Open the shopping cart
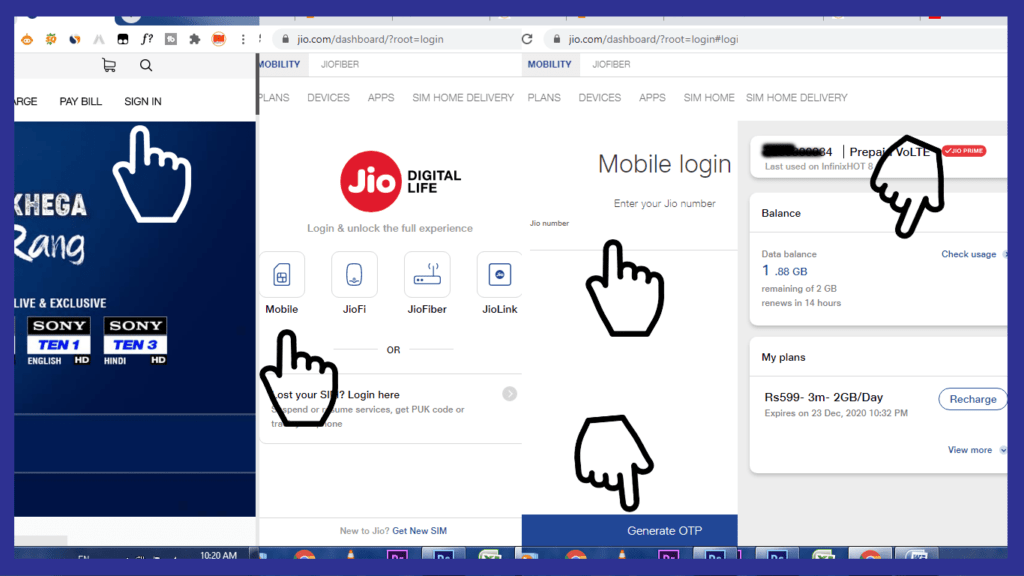This screenshot has height=576, width=1024. [109, 64]
